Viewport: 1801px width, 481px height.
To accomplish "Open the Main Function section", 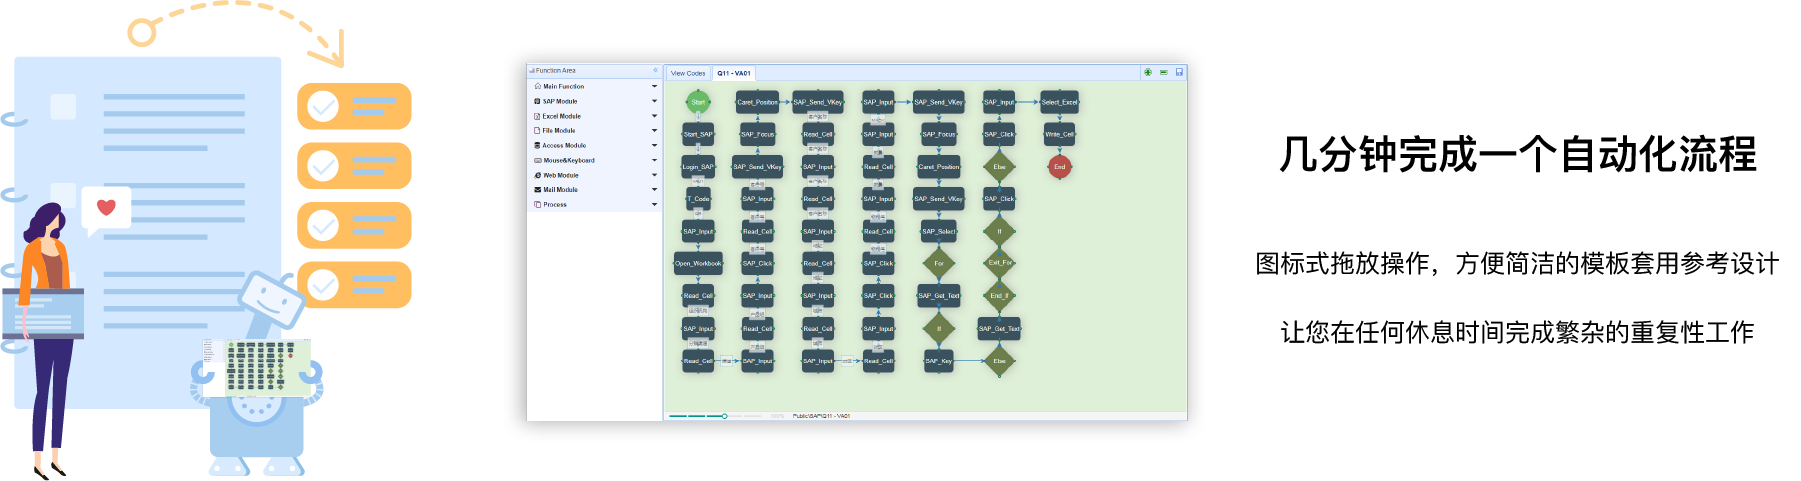I will pos(564,87).
